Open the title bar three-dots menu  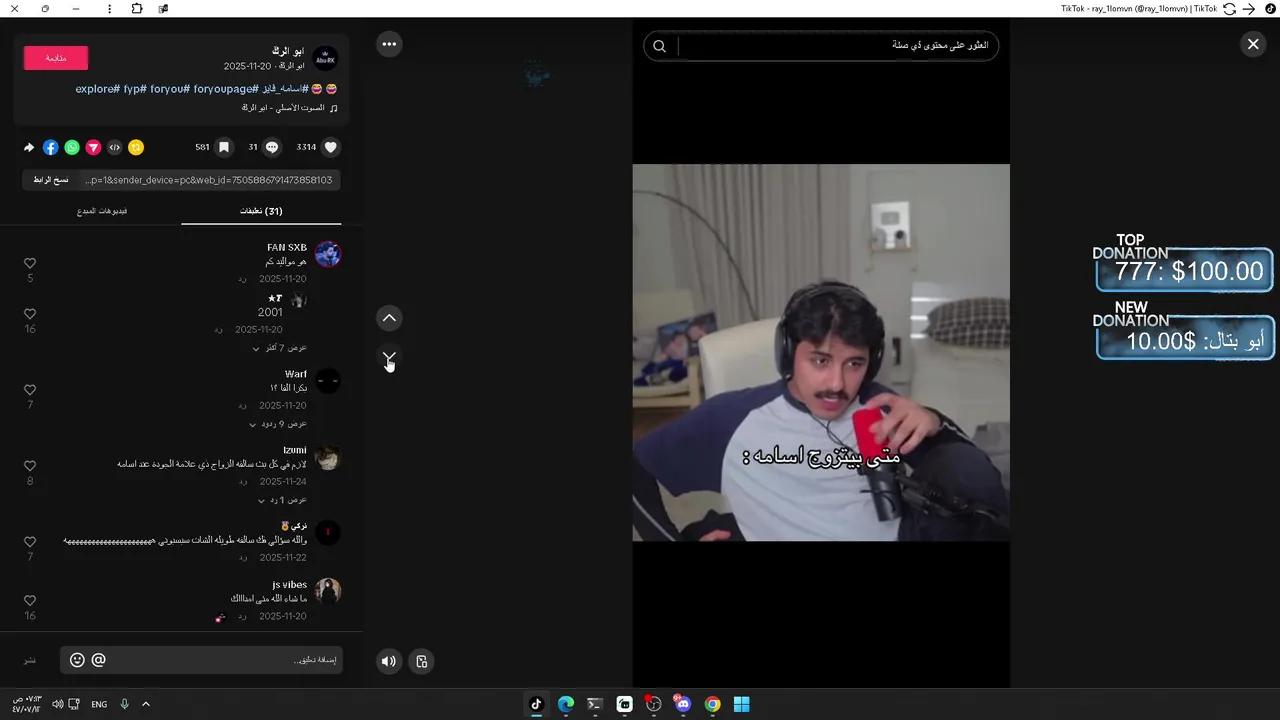coord(109,9)
